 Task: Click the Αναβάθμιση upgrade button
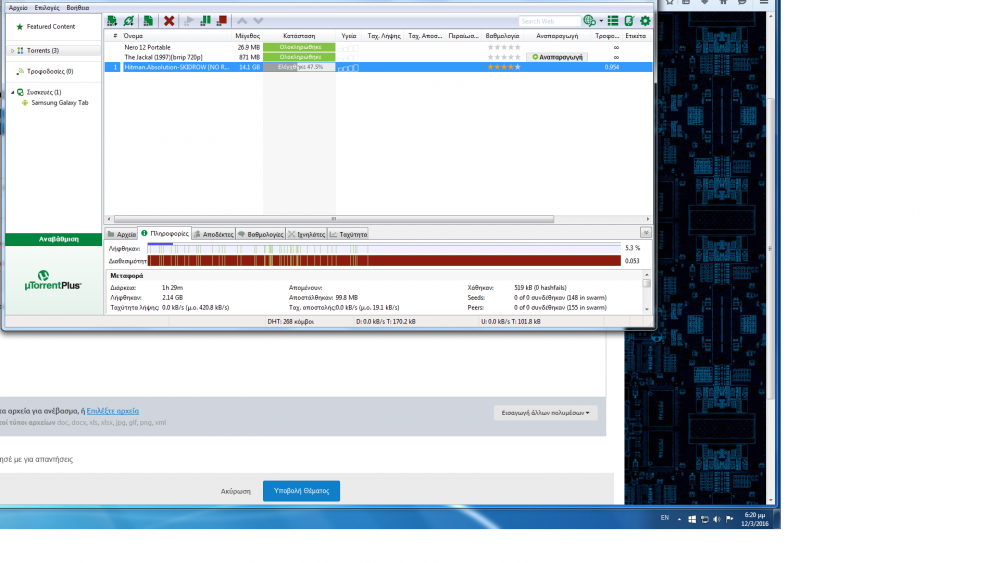click(x=54, y=239)
